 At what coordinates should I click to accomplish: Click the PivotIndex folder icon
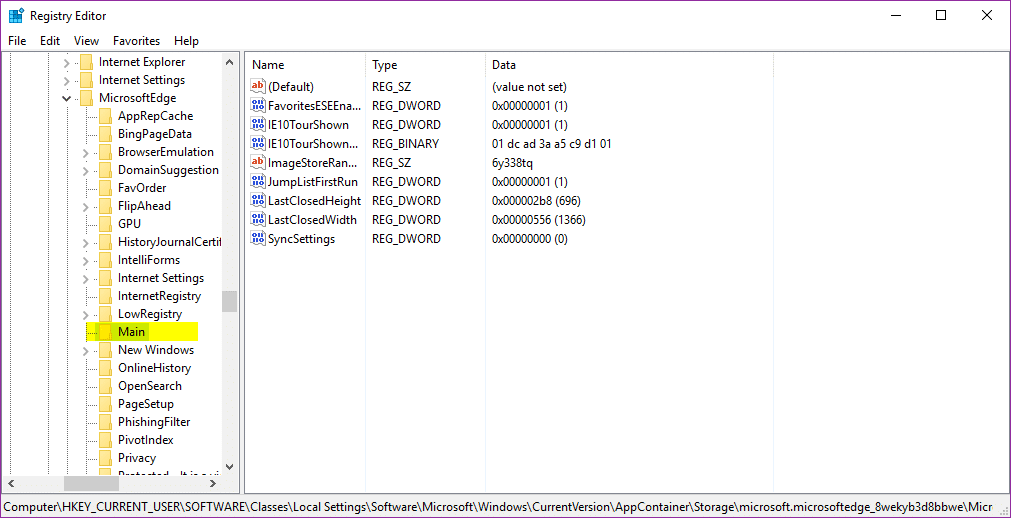tap(105, 440)
